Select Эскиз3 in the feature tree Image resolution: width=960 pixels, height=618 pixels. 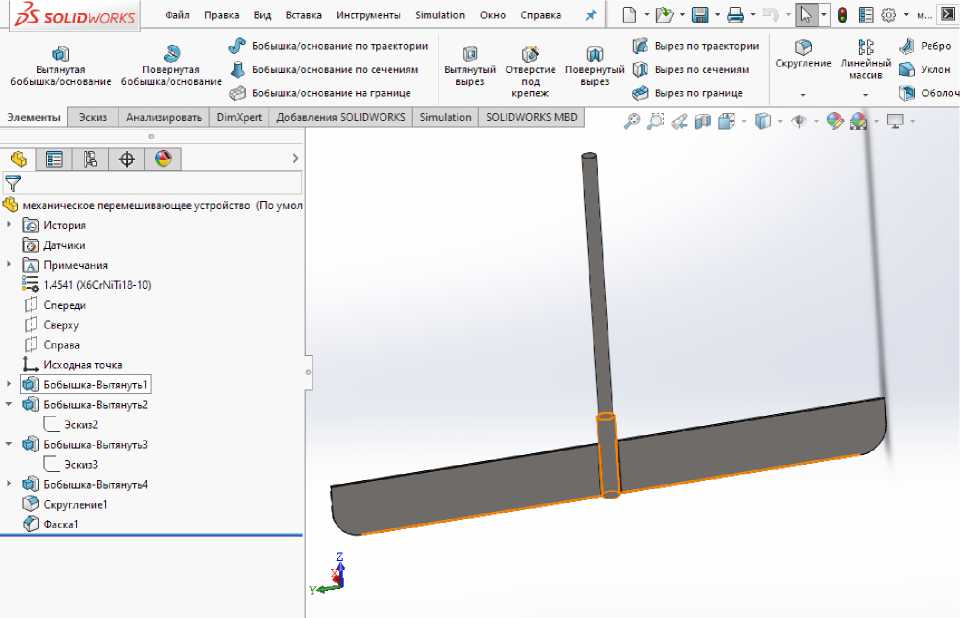click(x=81, y=464)
